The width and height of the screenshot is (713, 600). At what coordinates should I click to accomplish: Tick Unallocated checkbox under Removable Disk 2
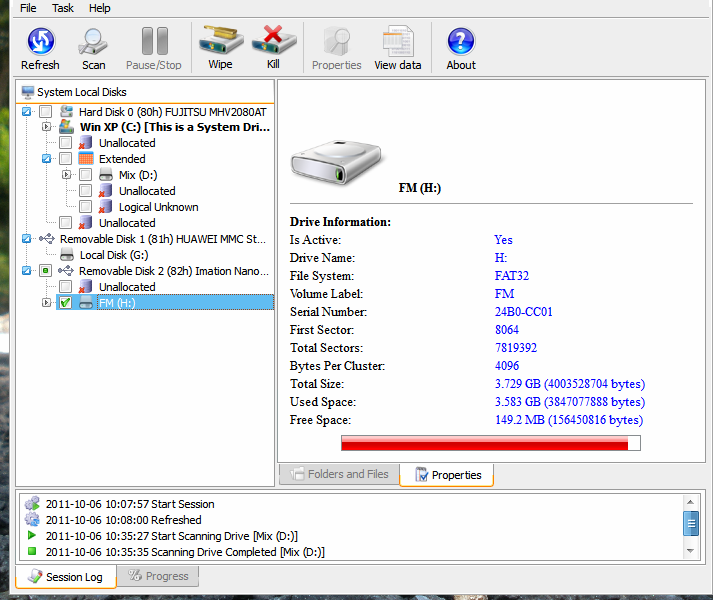[65, 287]
